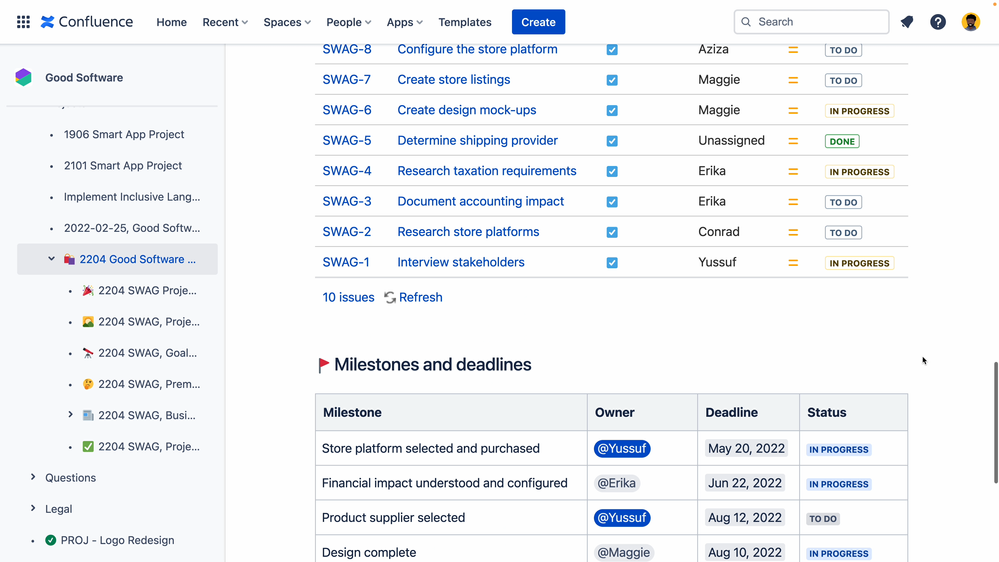Toggle the checkbox in the SWAG-6 row
Screen dimensions: 999x562
click(612, 111)
